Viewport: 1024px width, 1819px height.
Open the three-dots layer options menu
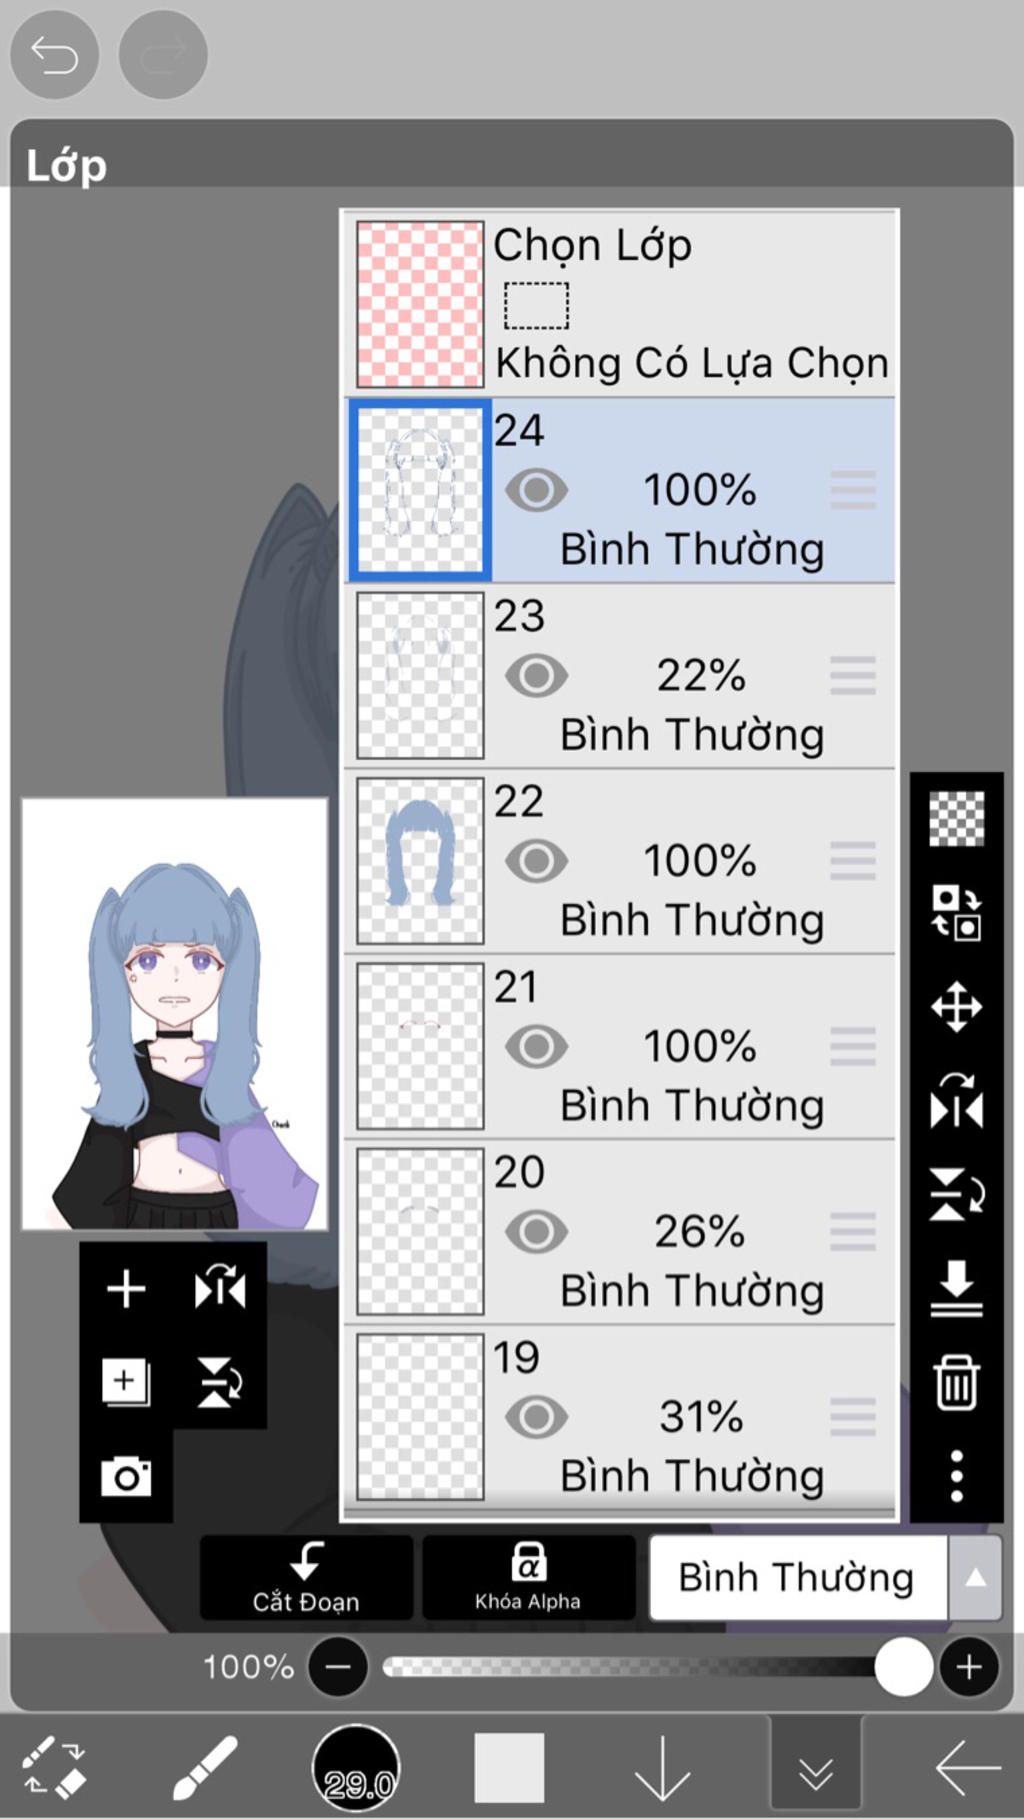pyautogui.click(x=956, y=1475)
